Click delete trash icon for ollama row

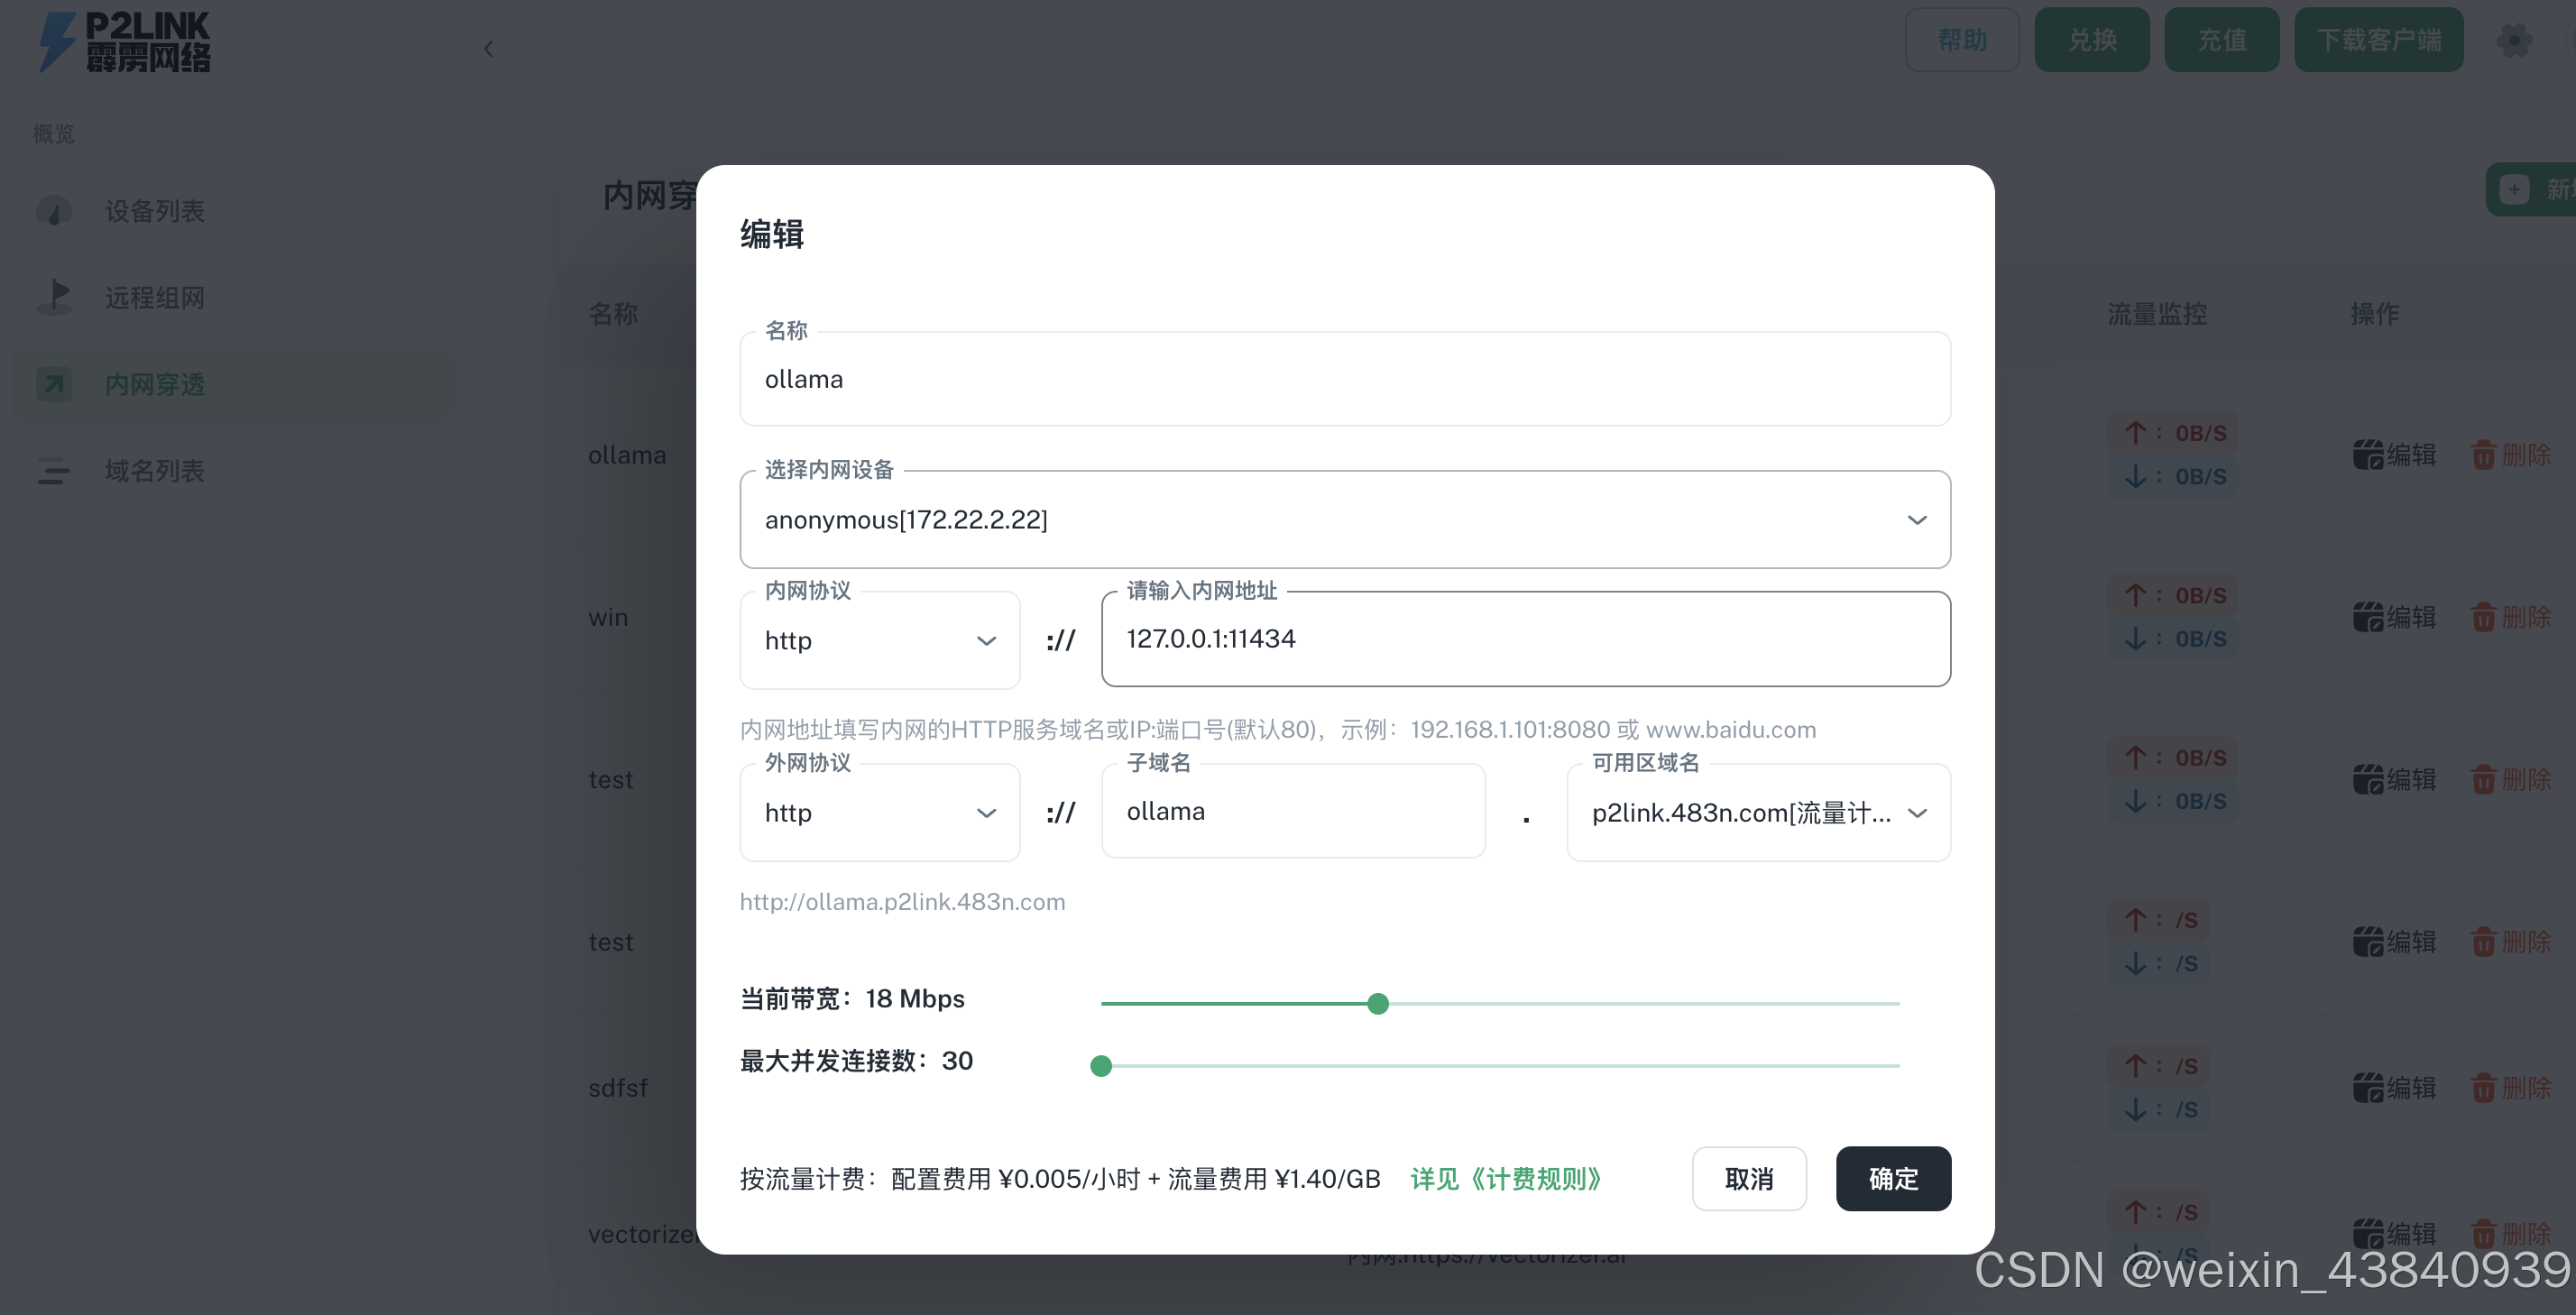(x=2483, y=455)
